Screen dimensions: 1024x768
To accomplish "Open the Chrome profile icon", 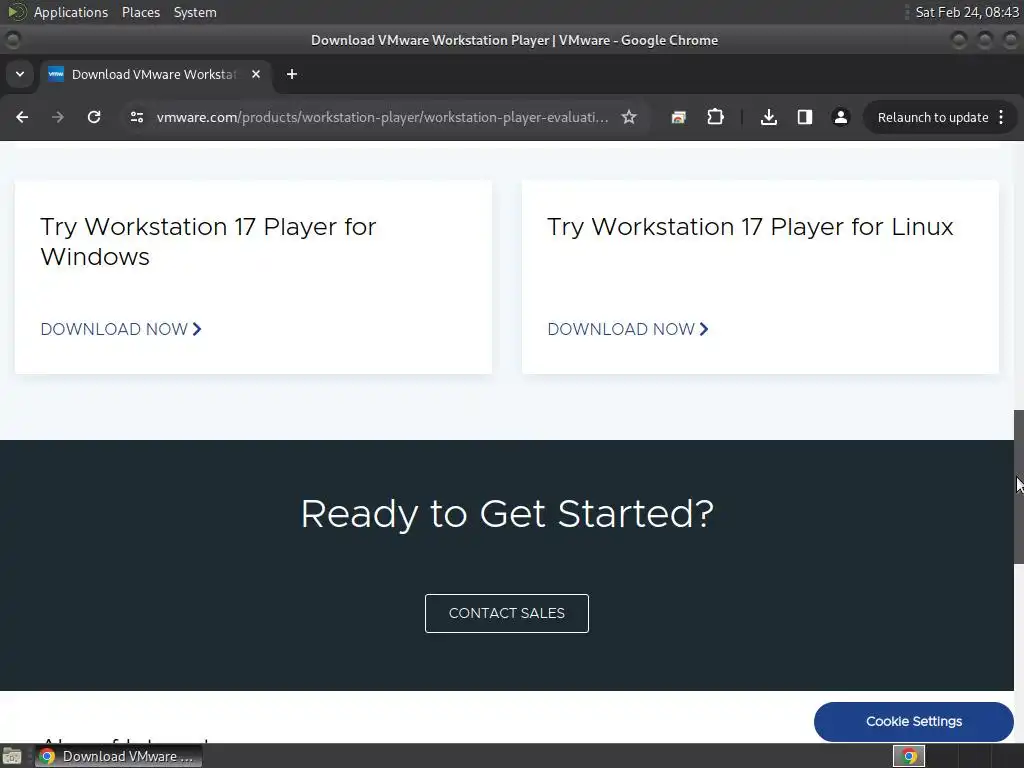I will pos(840,117).
